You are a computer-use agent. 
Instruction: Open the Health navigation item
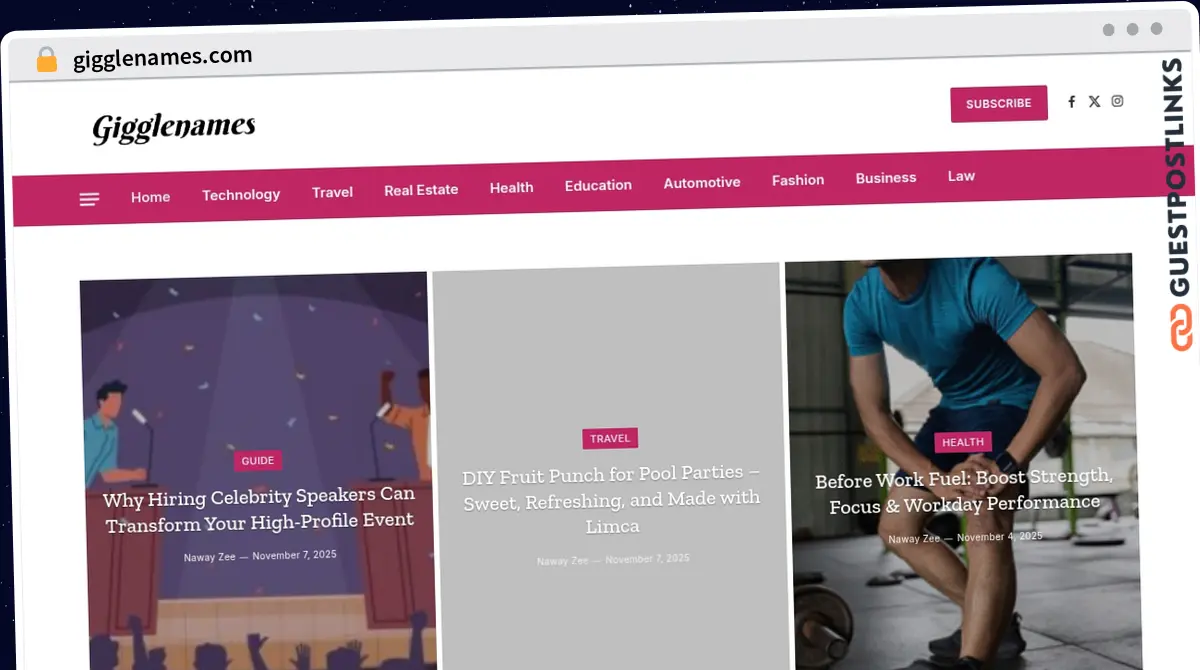pos(511,187)
